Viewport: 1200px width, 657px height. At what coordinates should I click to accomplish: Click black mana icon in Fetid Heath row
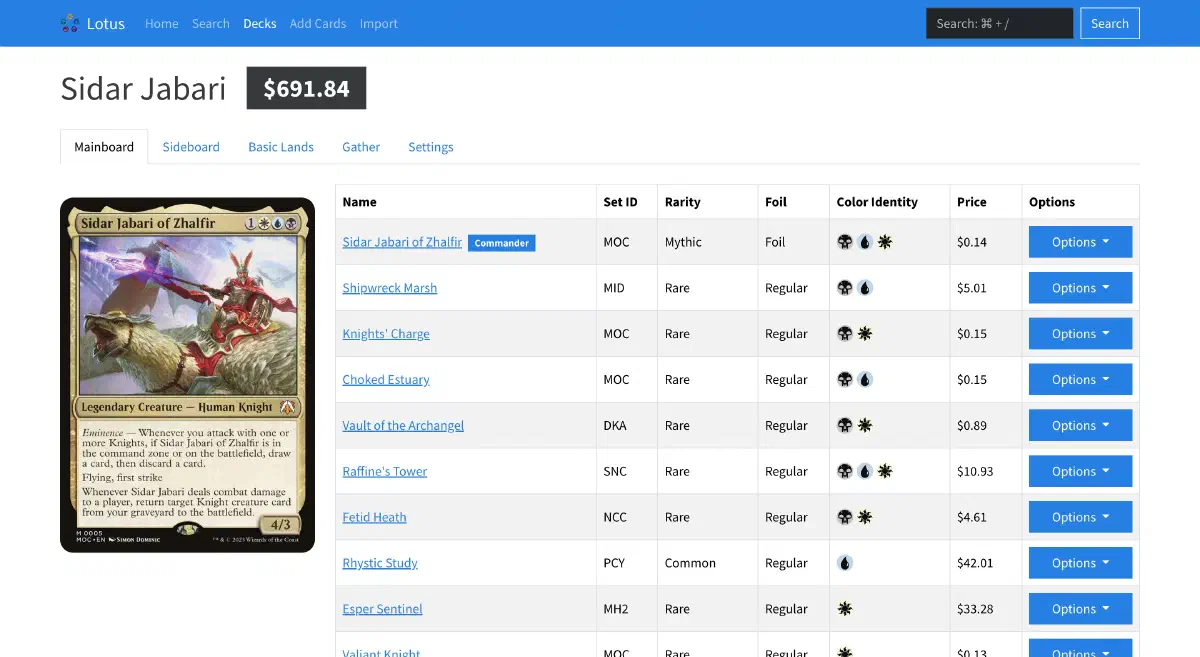pos(845,517)
